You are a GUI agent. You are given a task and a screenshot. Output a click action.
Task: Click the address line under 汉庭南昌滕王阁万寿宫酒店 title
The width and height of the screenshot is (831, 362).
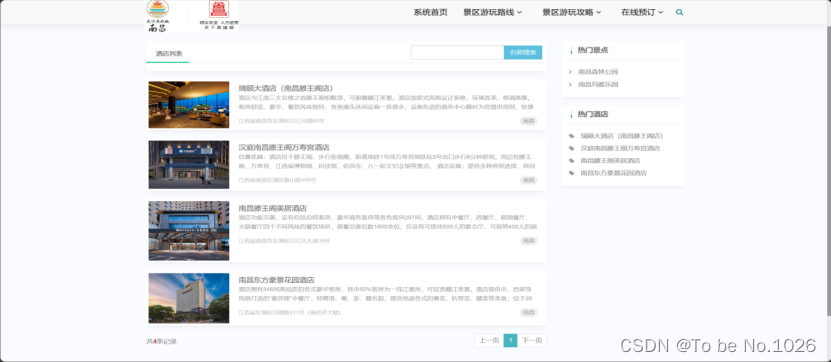point(277,180)
